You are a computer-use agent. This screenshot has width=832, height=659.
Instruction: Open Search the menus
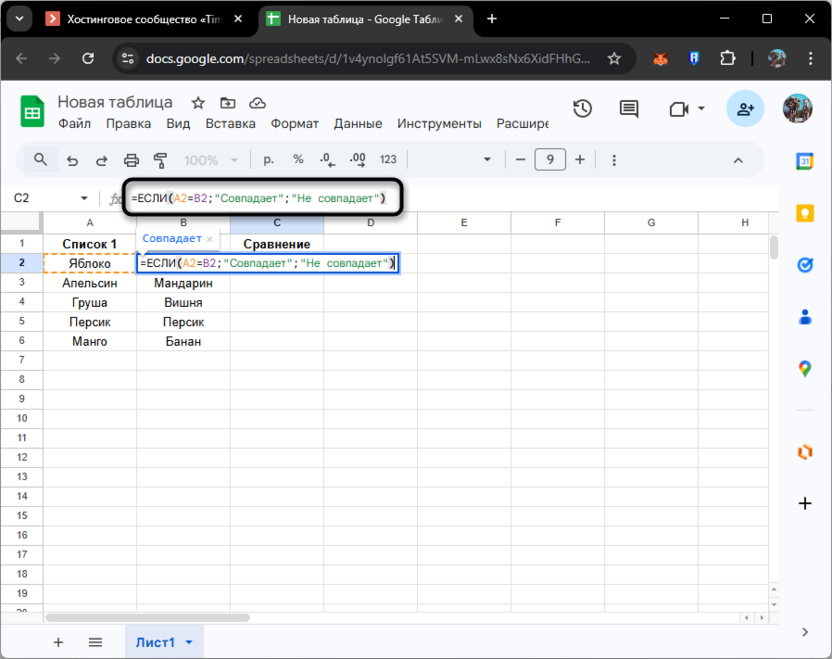(40, 159)
